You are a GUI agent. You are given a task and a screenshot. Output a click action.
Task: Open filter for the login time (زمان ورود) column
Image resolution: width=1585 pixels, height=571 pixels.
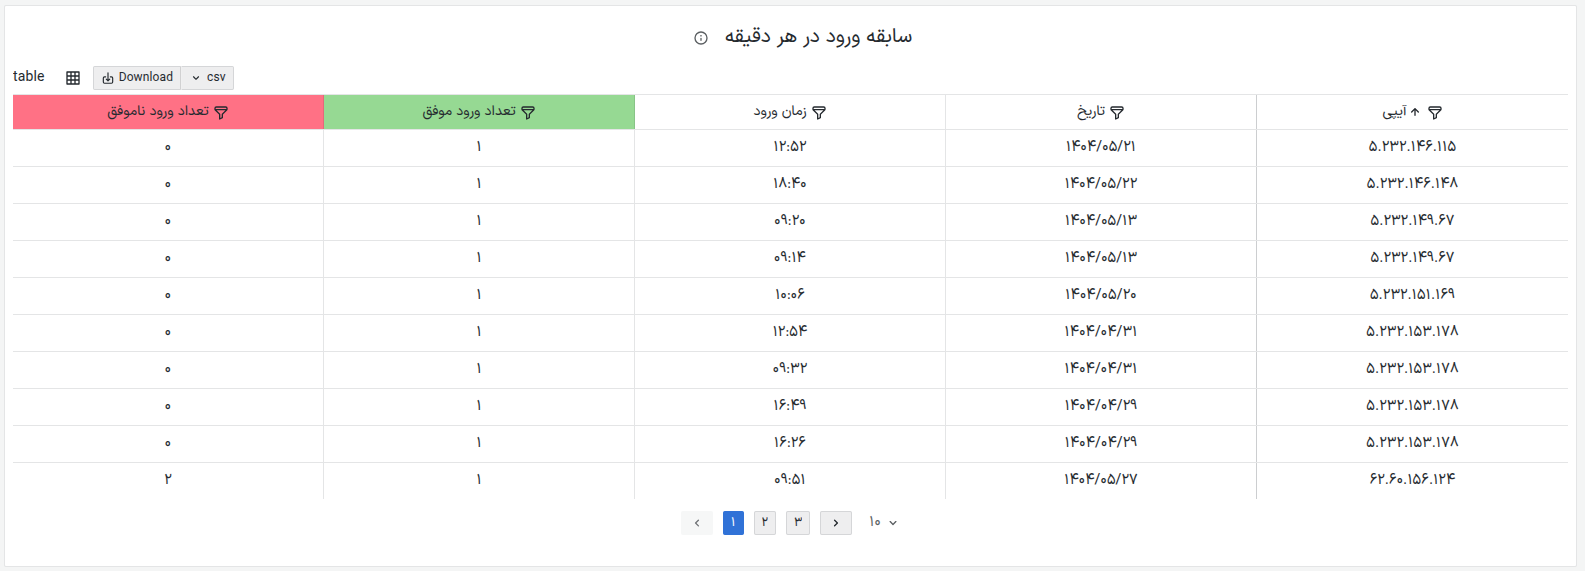[x=819, y=113]
